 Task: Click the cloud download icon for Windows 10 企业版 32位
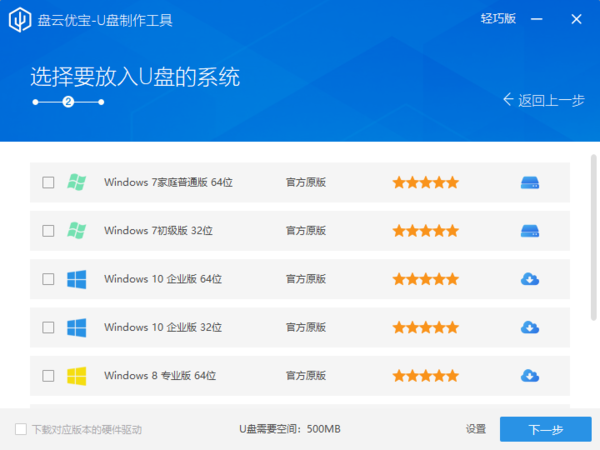coord(530,328)
